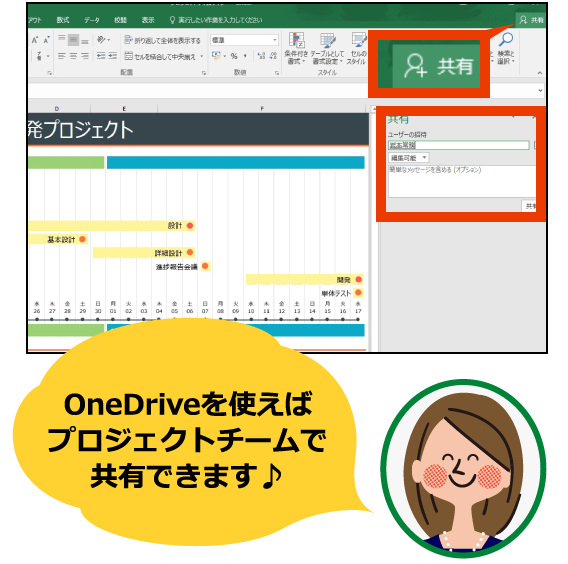Open the font group dialog launcher
This screenshot has height=564, width=568.
click(49, 73)
